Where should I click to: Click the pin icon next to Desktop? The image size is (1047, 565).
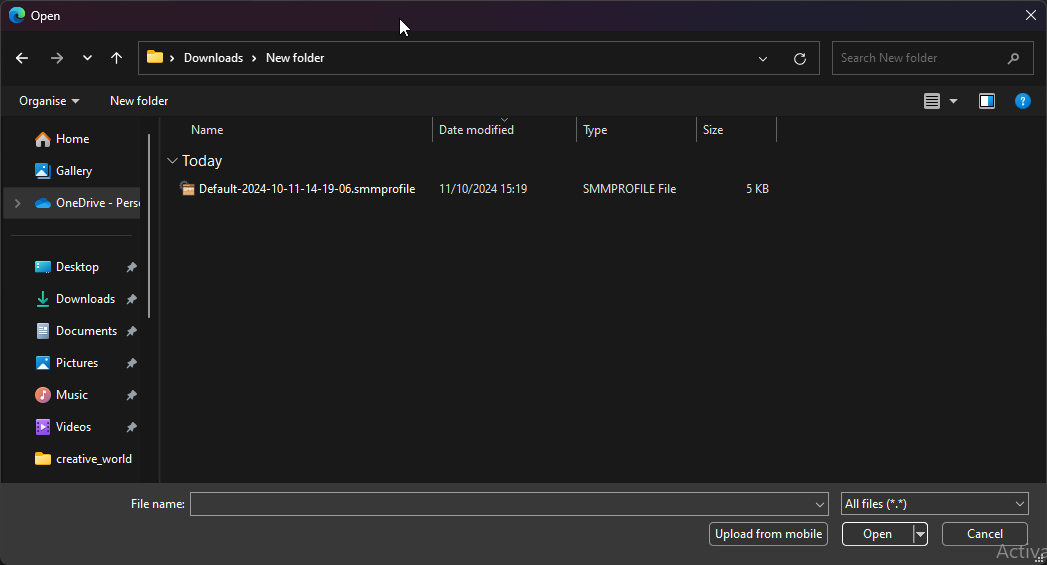(132, 267)
